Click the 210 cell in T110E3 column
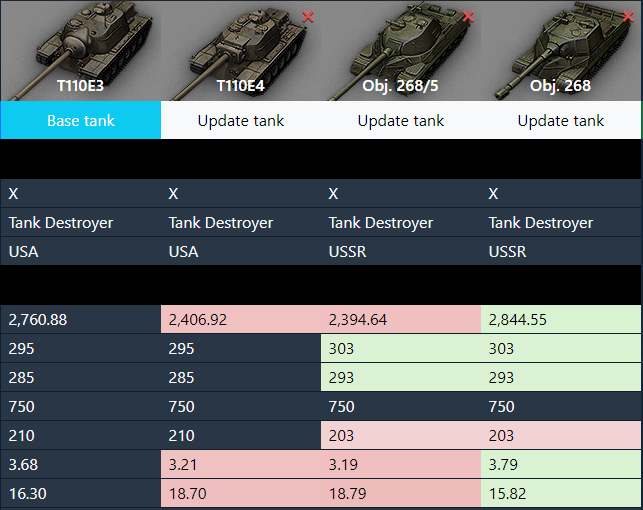643x510 pixels. click(81, 435)
